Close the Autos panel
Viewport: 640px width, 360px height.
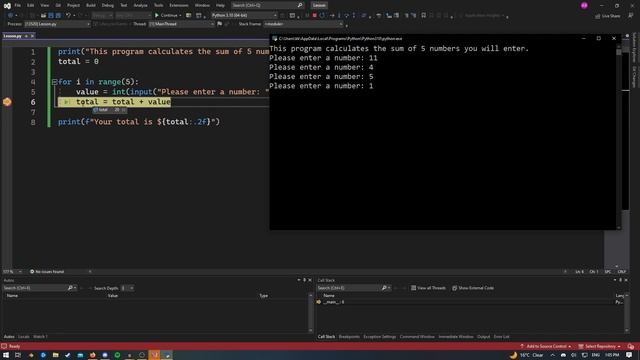[310, 280]
